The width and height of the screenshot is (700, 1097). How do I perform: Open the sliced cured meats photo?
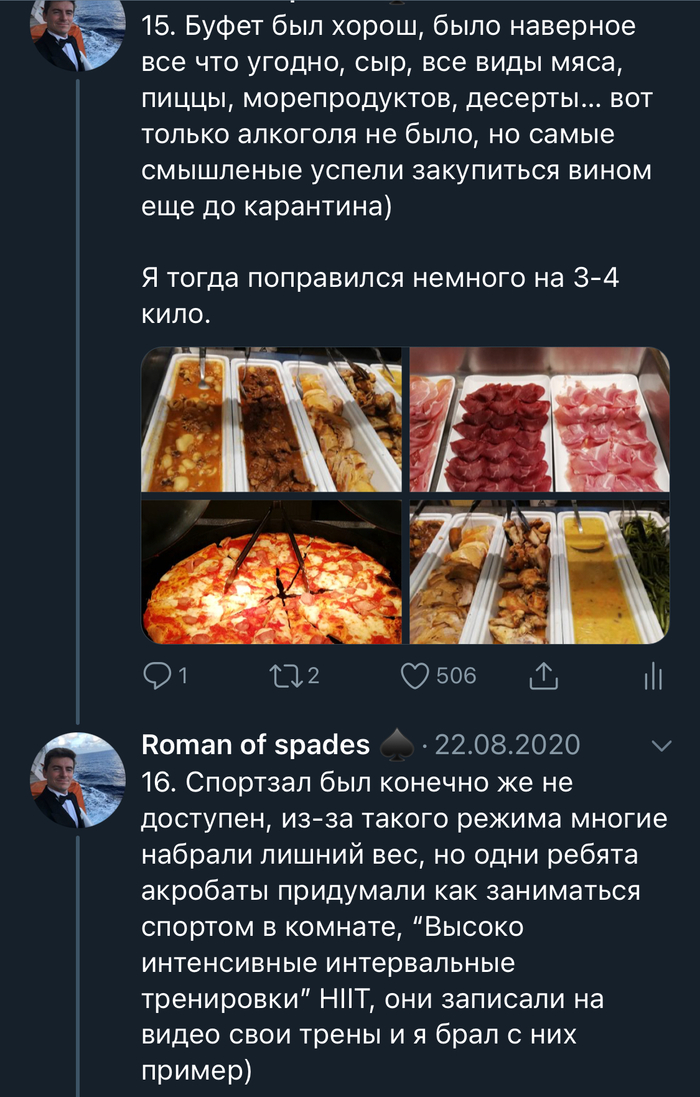539,420
